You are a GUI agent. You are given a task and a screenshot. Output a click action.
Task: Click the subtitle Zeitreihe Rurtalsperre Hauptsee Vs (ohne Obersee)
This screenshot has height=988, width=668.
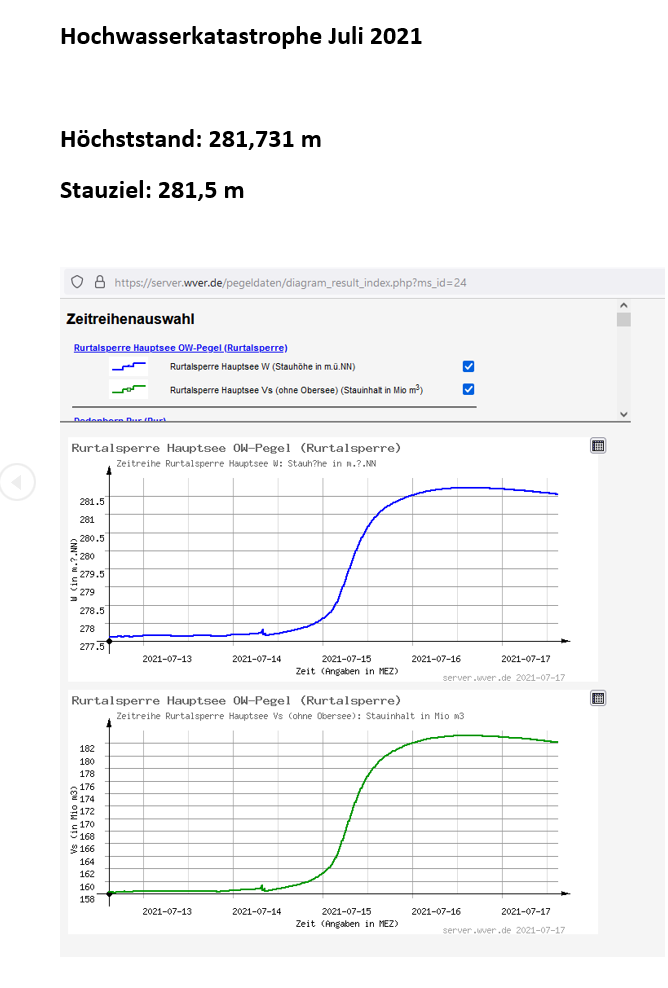(290, 716)
